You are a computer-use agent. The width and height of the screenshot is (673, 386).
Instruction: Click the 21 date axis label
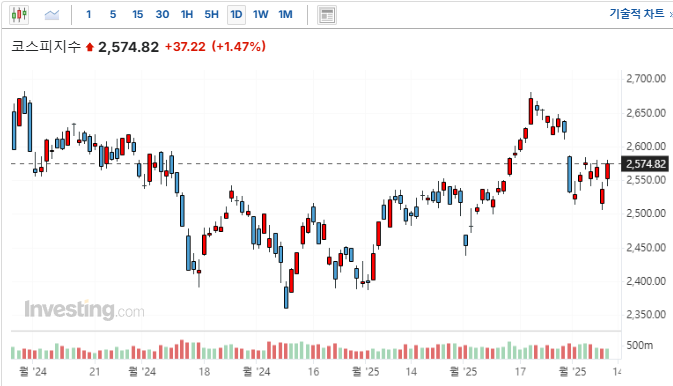coord(94,372)
